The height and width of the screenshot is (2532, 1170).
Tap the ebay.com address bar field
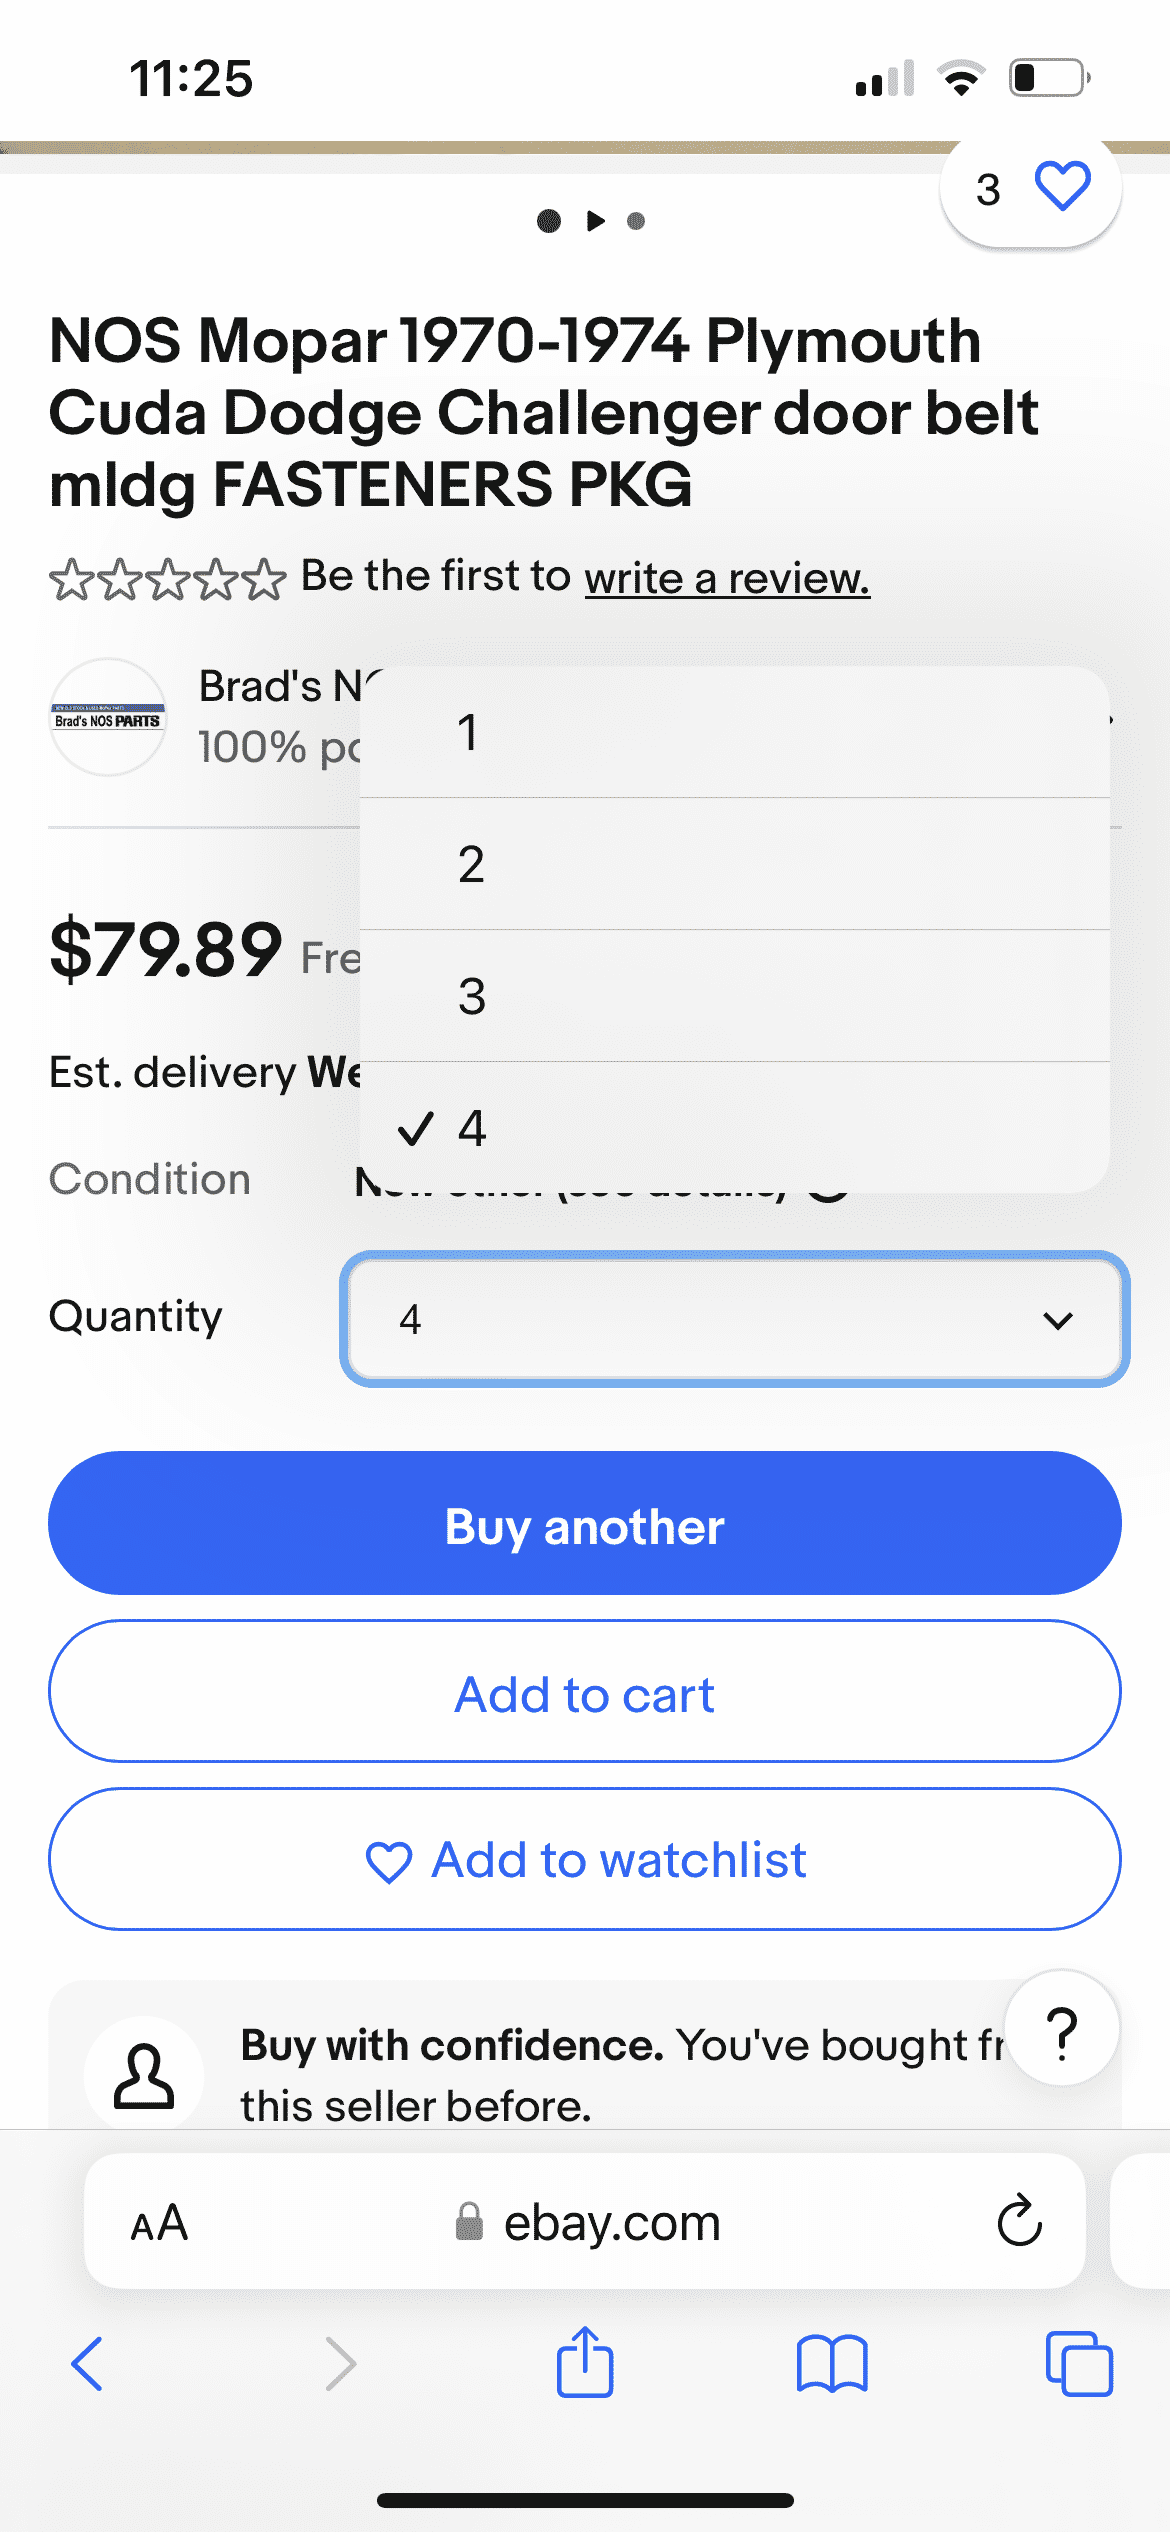(x=585, y=2221)
